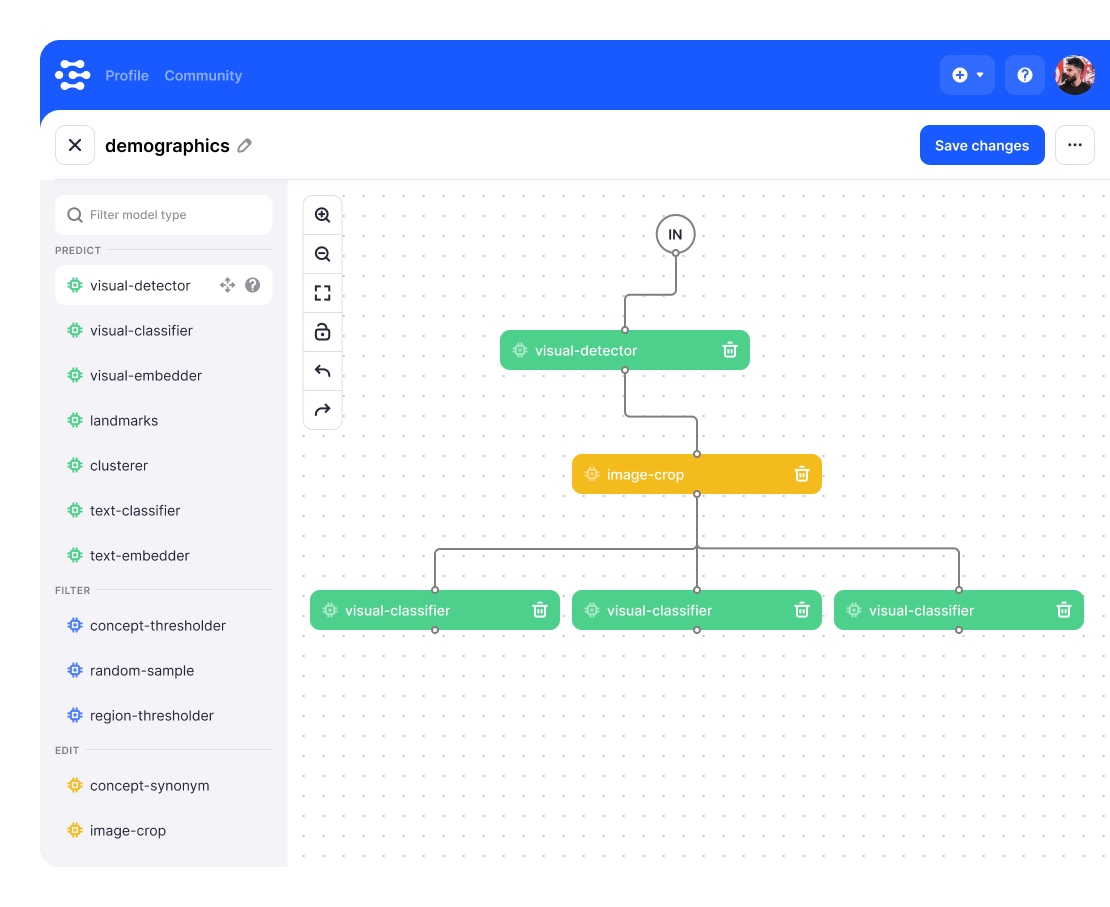Click the redo arrow in canvas toolbar

click(x=322, y=410)
